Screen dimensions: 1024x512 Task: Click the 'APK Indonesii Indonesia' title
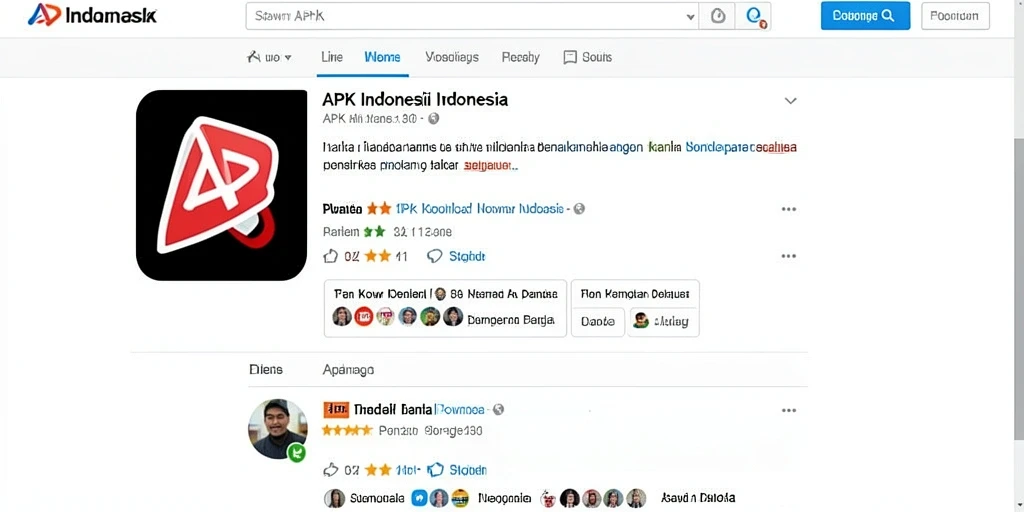(x=415, y=100)
